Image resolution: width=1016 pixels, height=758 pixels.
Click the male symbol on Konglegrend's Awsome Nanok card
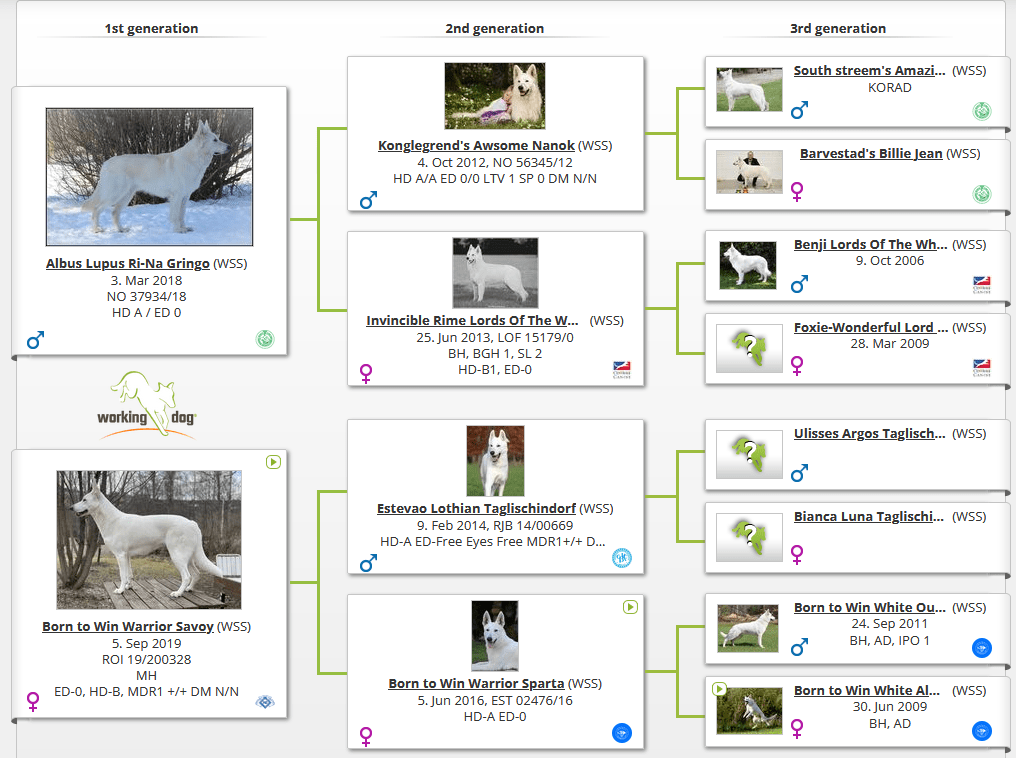tap(368, 201)
